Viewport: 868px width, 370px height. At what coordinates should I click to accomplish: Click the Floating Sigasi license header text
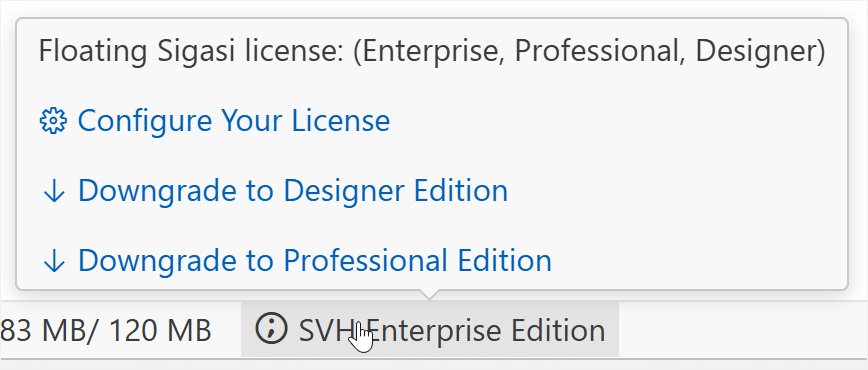432,52
